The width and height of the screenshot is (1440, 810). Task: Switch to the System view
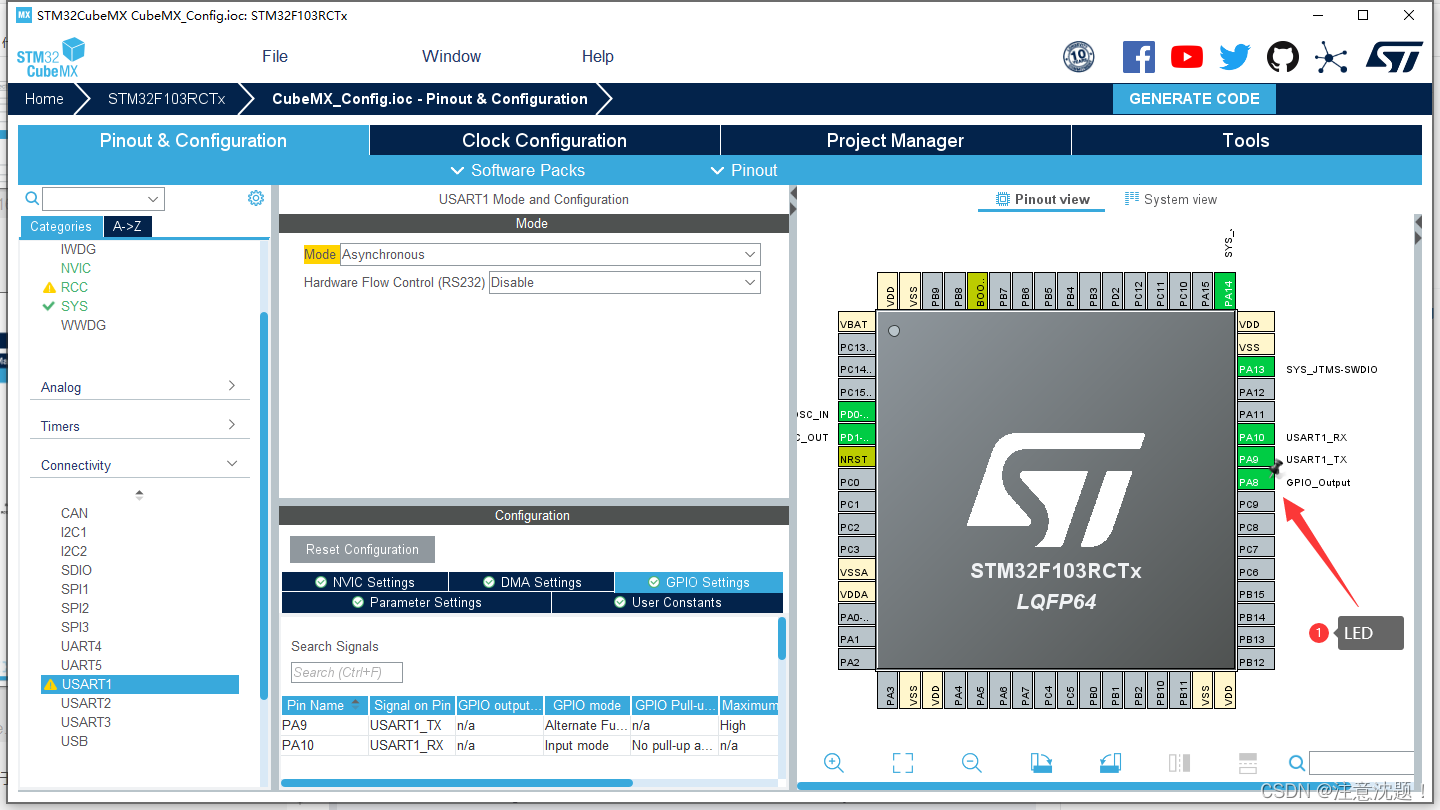pos(1170,199)
